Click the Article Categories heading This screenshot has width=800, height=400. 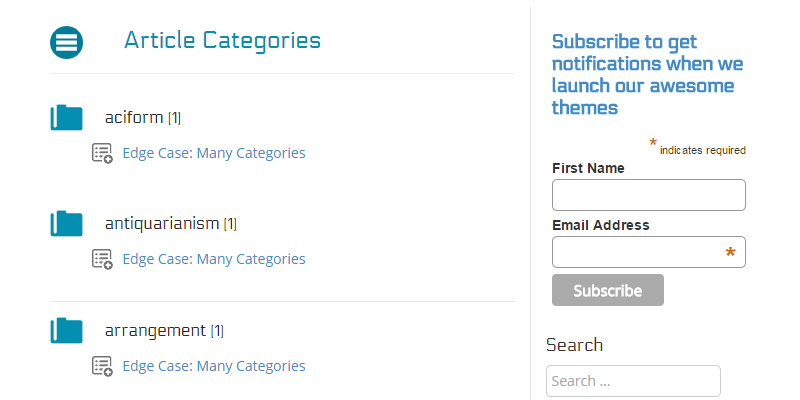pos(222,41)
